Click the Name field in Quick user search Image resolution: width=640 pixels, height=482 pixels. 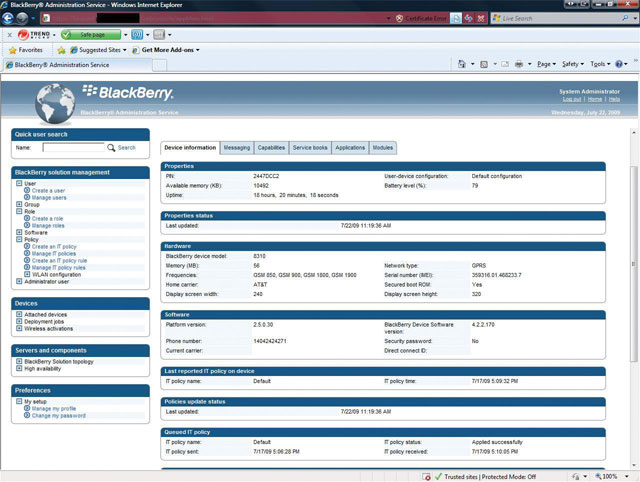(x=73, y=147)
